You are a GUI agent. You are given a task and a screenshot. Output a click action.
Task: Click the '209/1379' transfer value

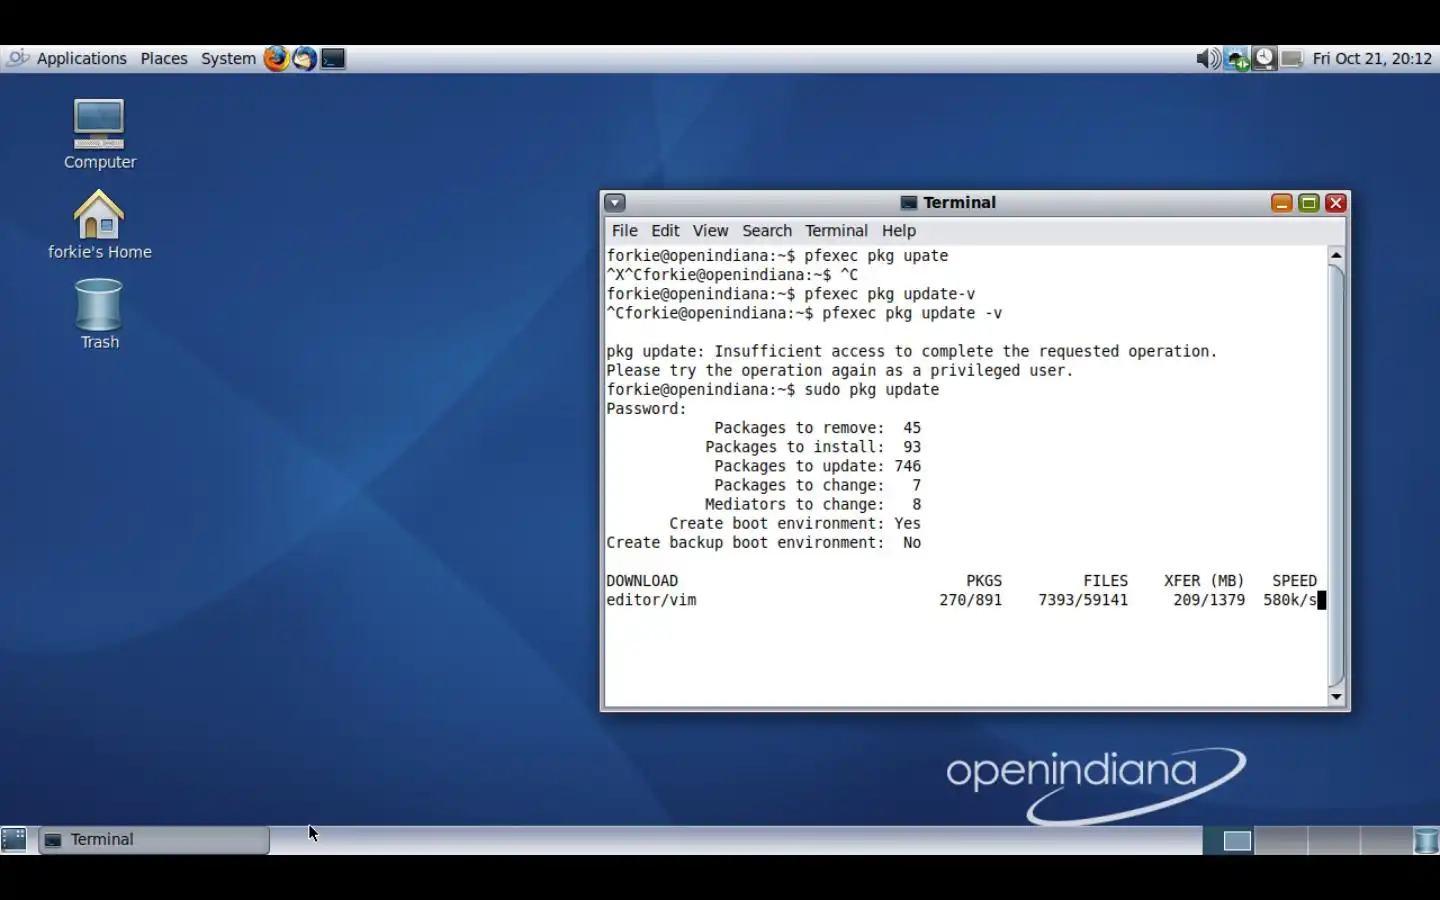tap(1209, 600)
